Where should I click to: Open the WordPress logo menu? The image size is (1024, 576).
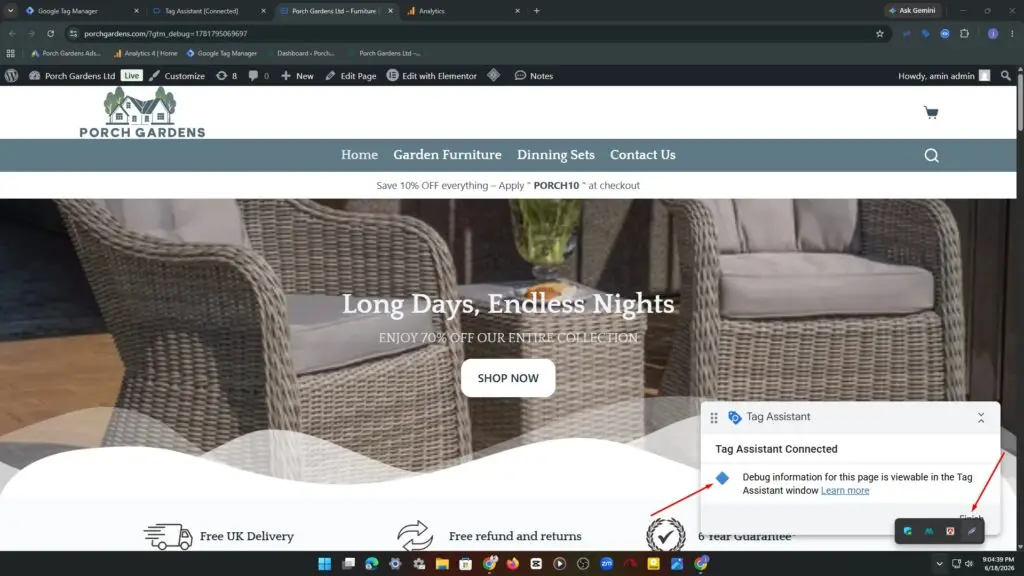tap(11, 76)
